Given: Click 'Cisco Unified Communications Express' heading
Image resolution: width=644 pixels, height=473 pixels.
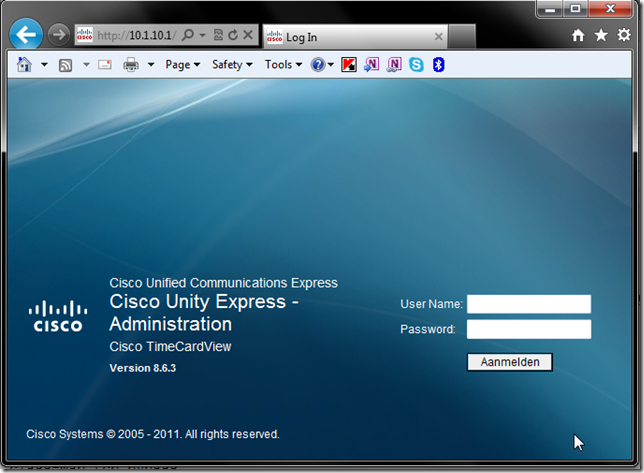Looking at the screenshot, I should (223, 283).
